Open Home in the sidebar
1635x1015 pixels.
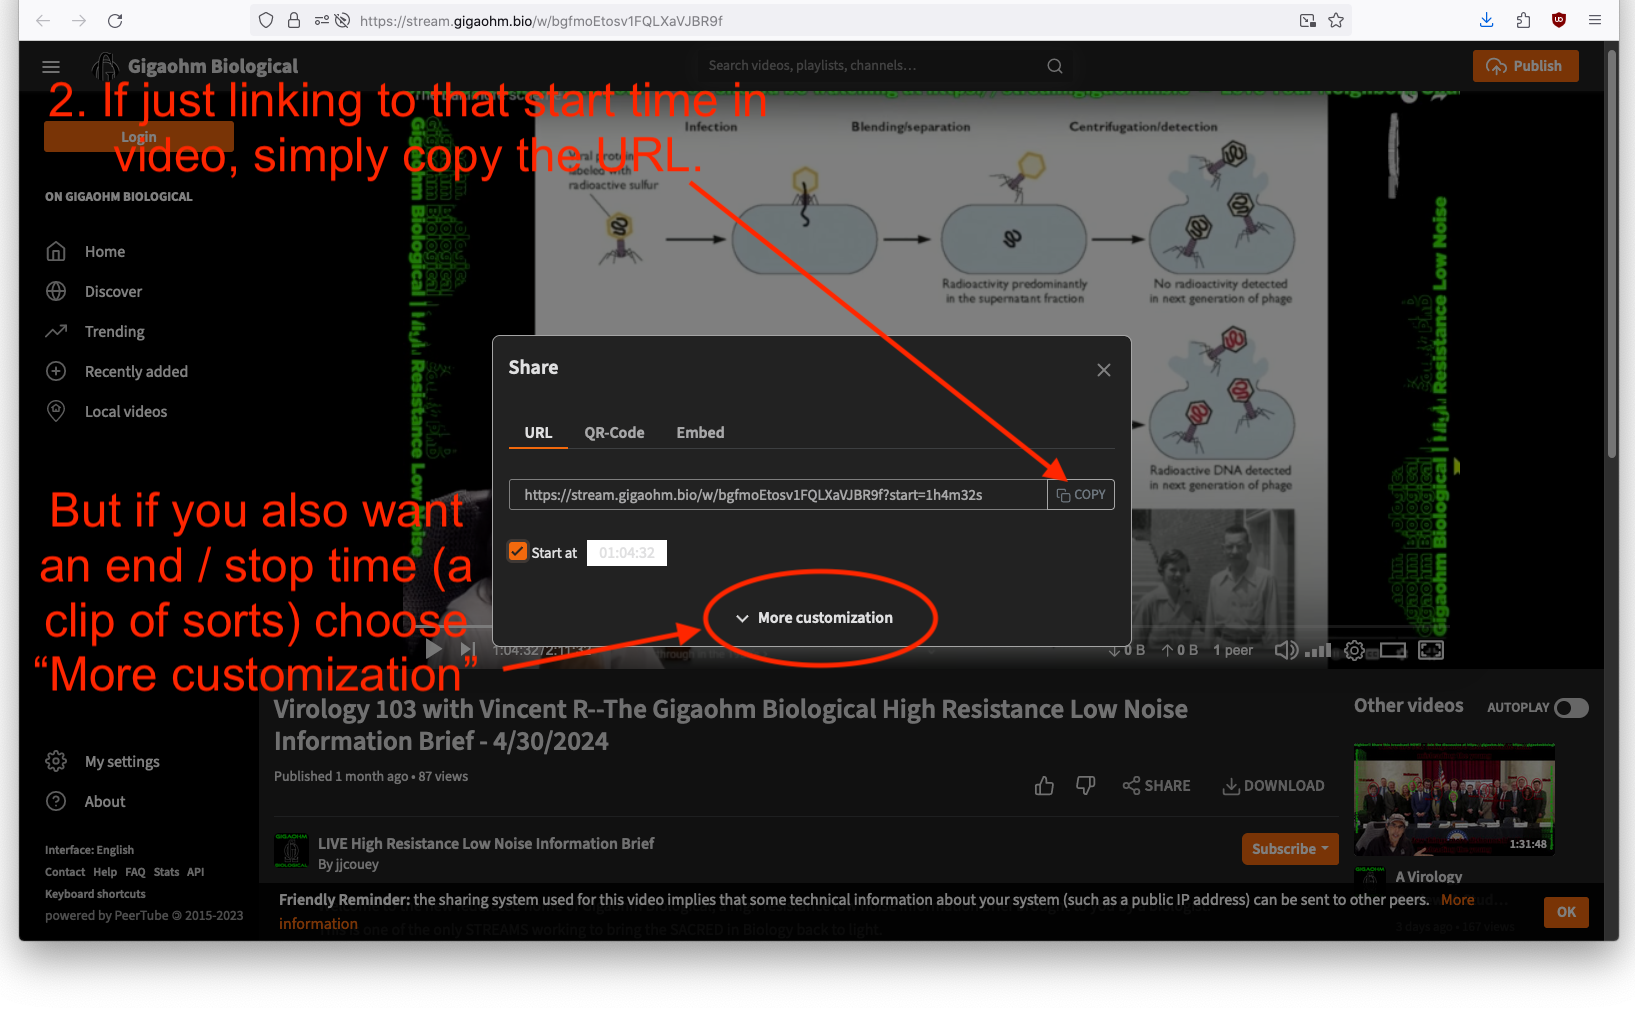(x=105, y=252)
